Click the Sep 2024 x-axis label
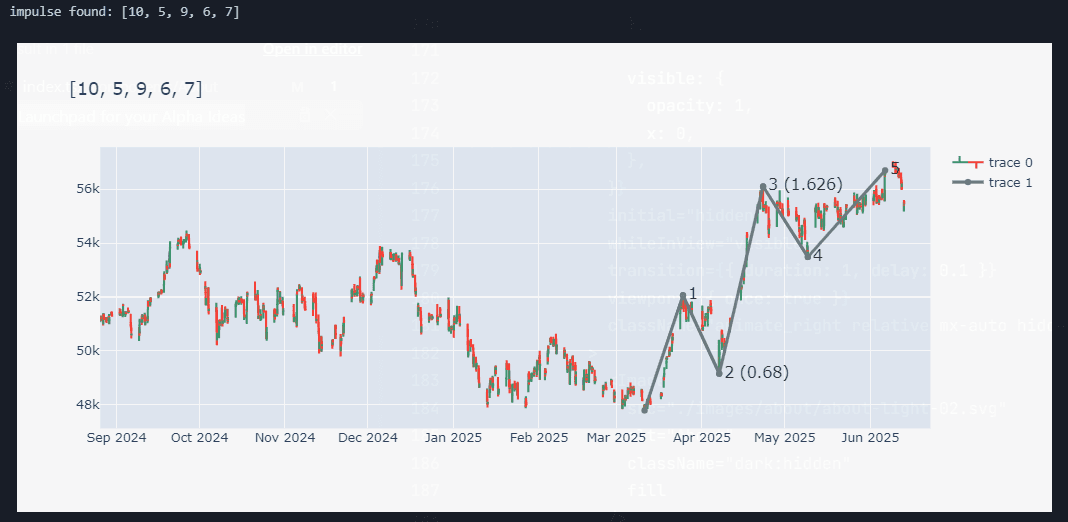1068x522 pixels. tap(116, 438)
